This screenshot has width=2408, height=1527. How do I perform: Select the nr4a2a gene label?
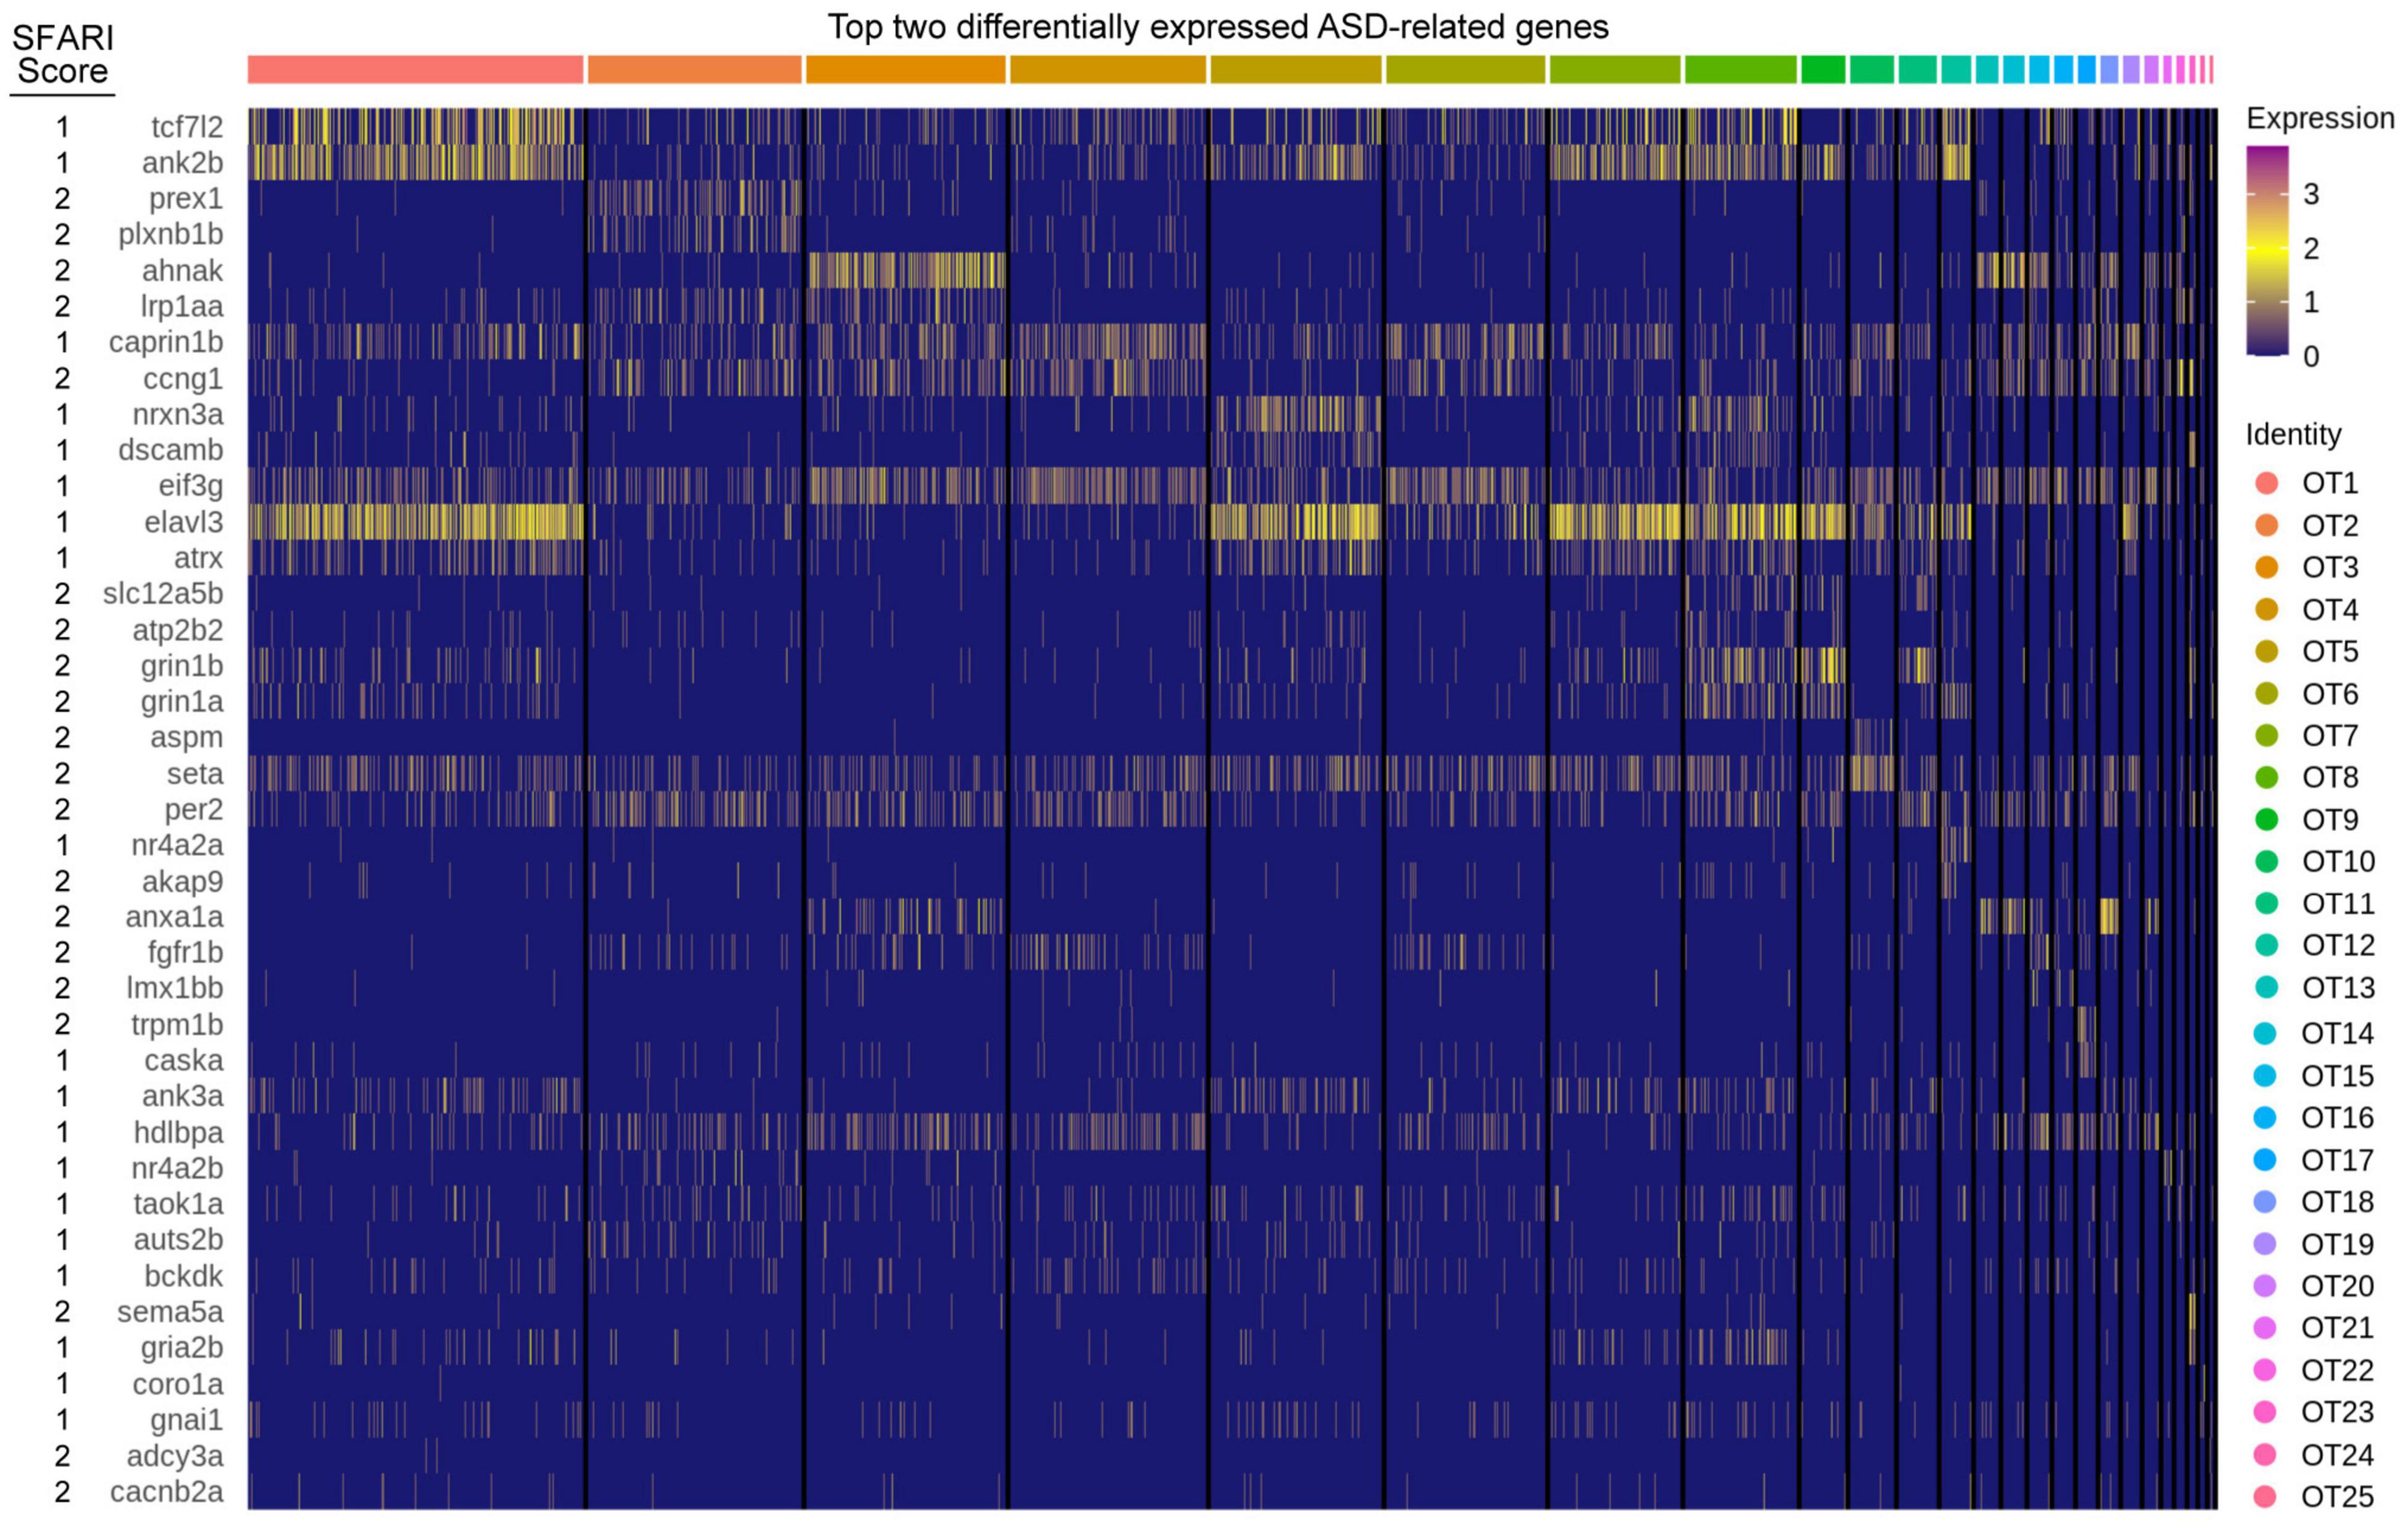point(177,845)
